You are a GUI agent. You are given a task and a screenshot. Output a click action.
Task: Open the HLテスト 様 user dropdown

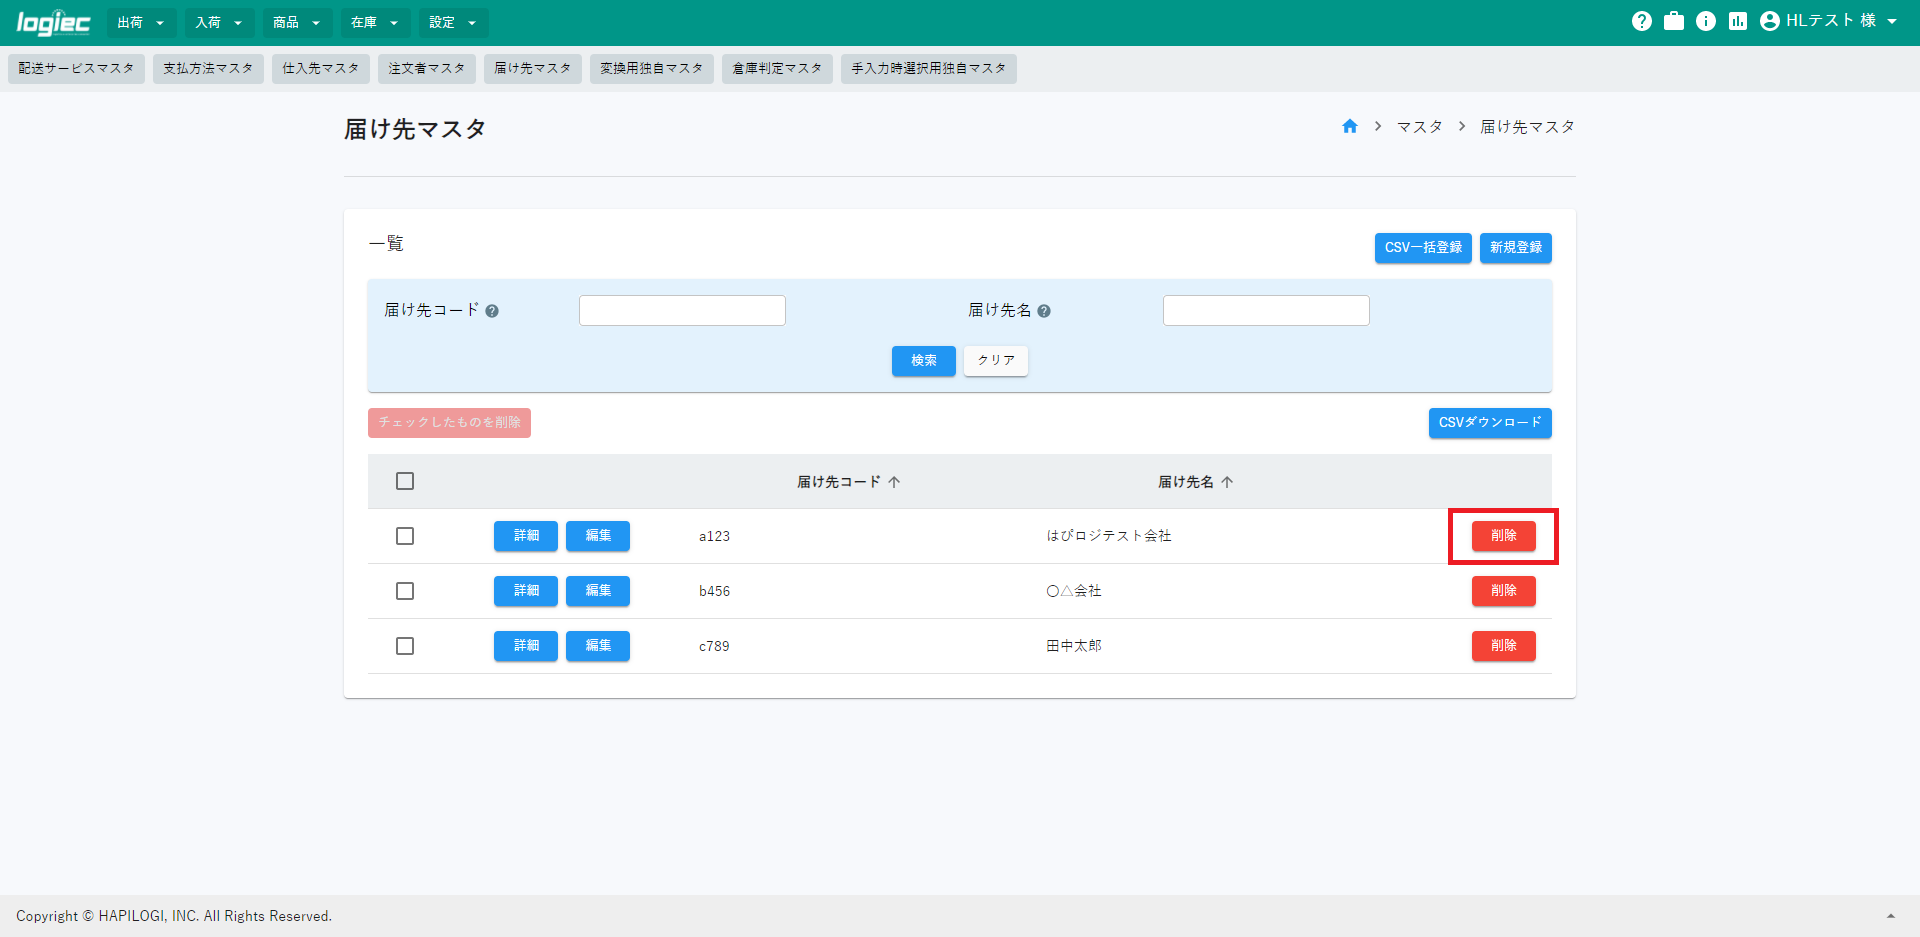(x=1829, y=21)
